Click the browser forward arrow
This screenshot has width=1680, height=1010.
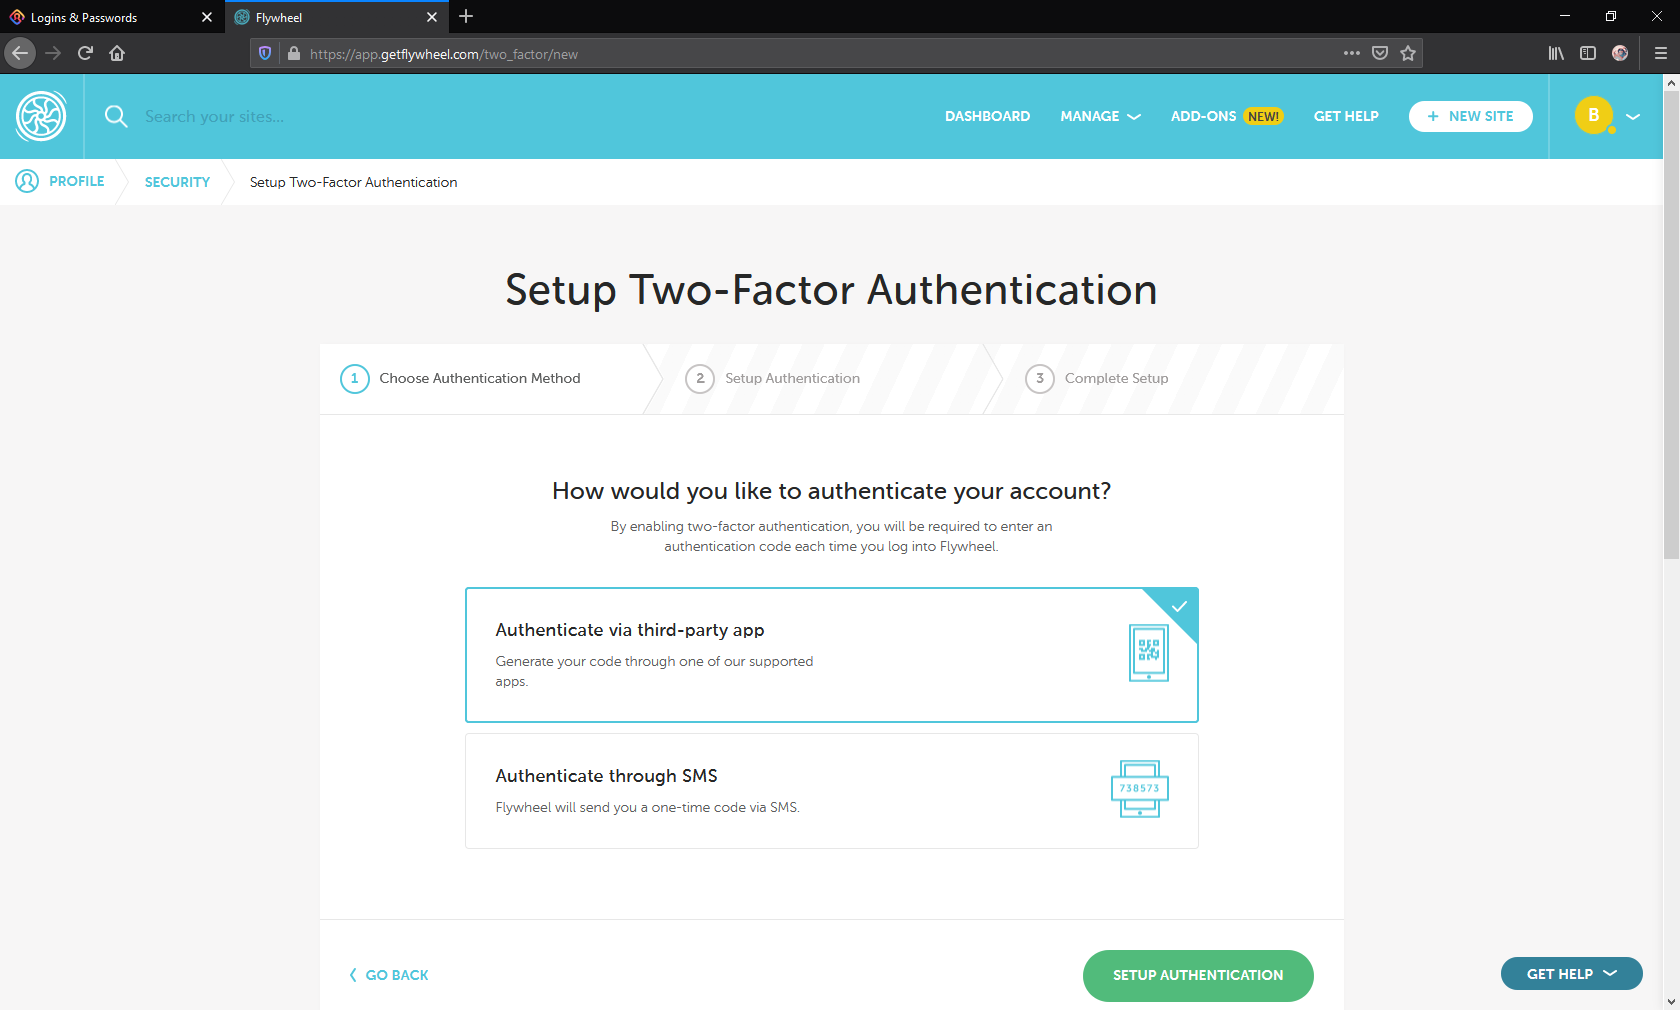[53, 53]
